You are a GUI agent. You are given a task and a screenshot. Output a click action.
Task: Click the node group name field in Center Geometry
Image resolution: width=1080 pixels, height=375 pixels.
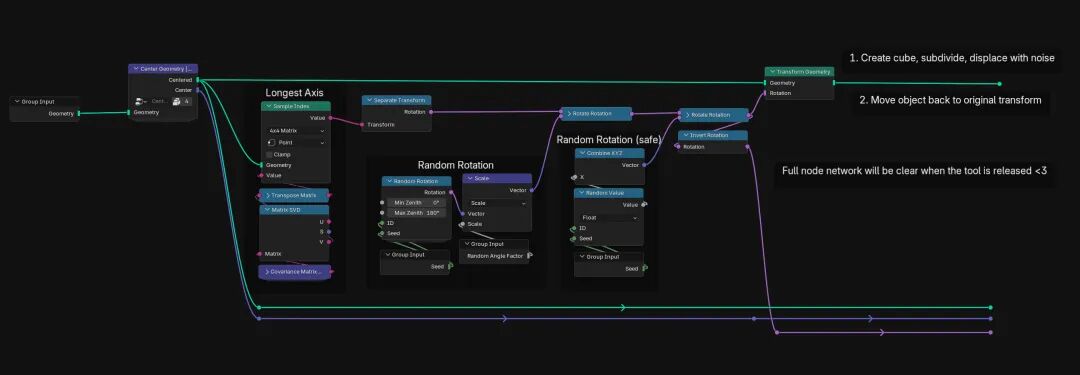[159, 101]
